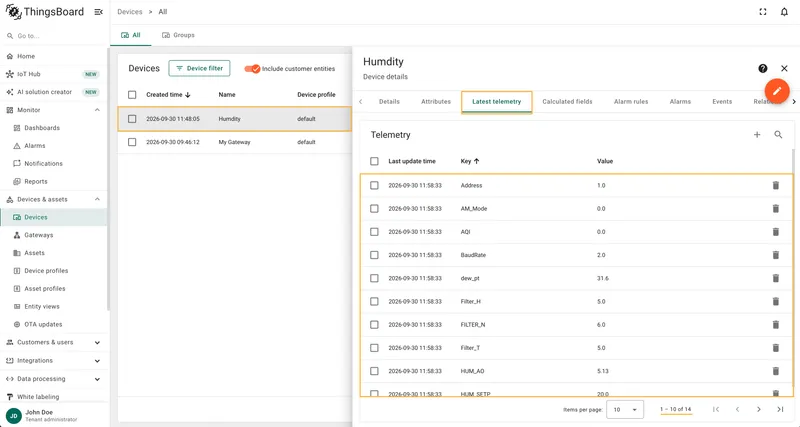Toggle Include customer entities switch
Viewport: 800px width, 427px height.
[x=252, y=68]
